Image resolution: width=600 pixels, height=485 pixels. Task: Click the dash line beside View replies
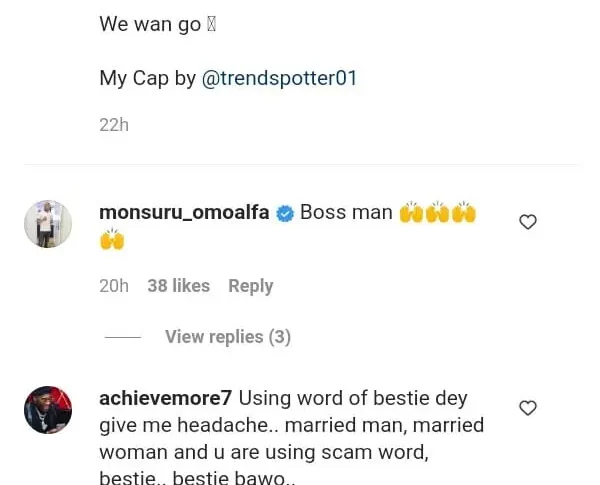point(123,337)
